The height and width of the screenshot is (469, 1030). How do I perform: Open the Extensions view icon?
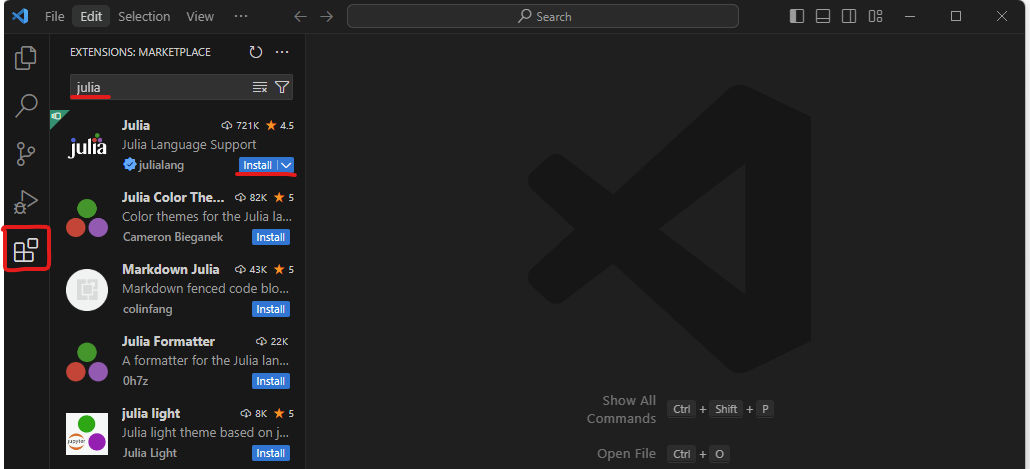point(26,250)
